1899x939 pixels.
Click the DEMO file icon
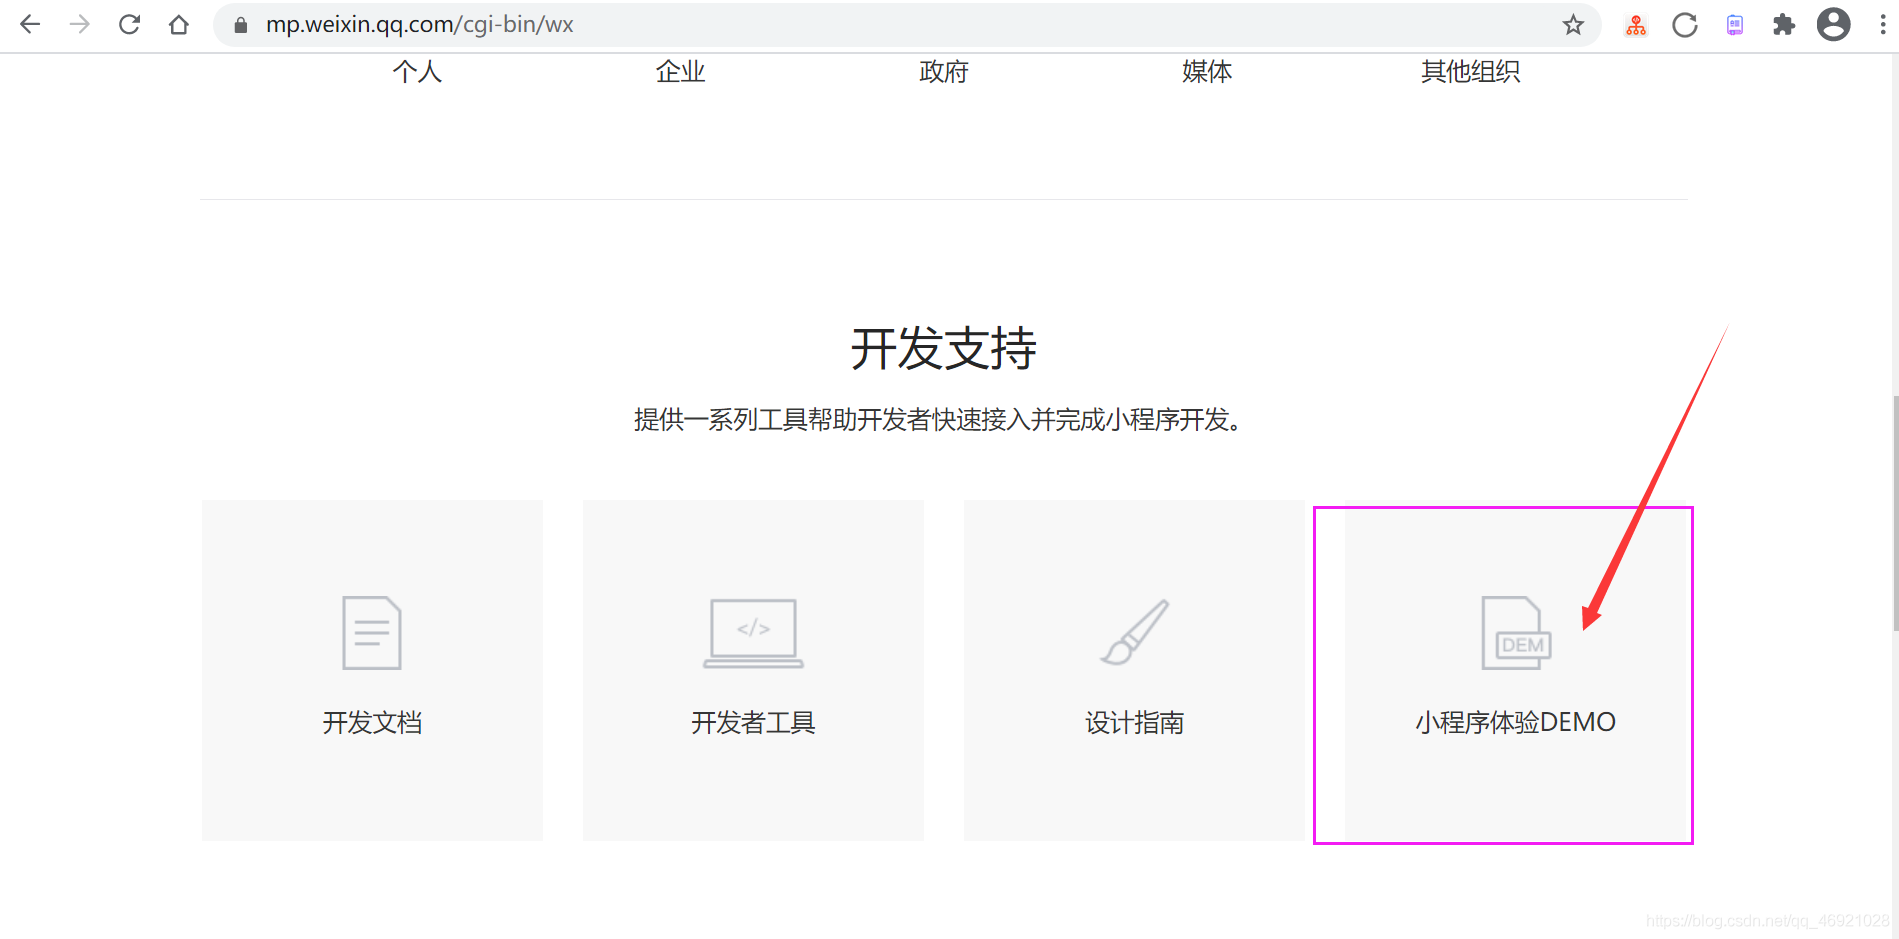1516,633
